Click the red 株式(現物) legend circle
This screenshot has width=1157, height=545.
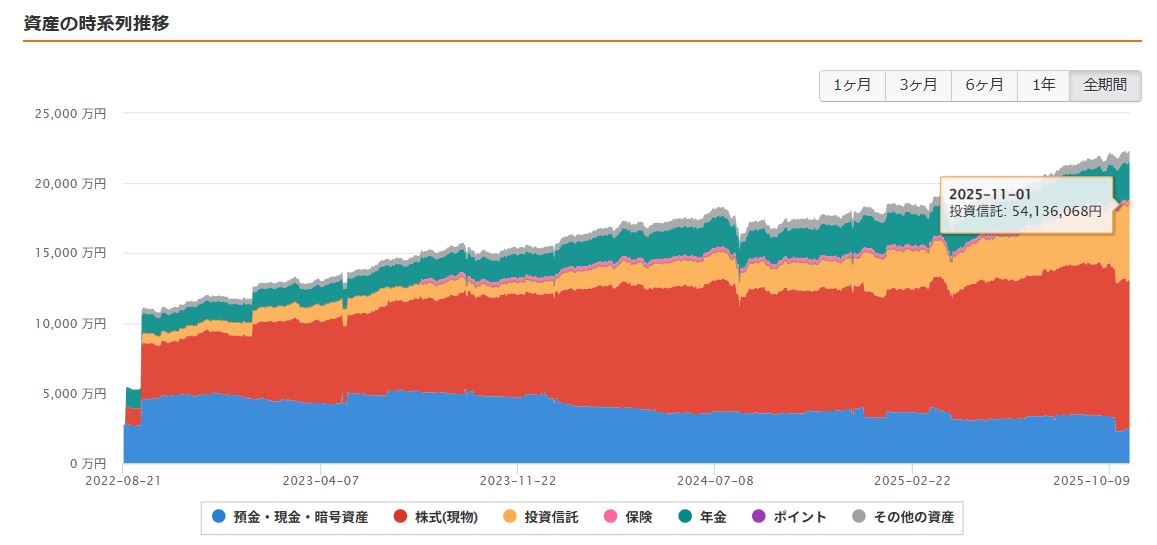click(x=400, y=517)
